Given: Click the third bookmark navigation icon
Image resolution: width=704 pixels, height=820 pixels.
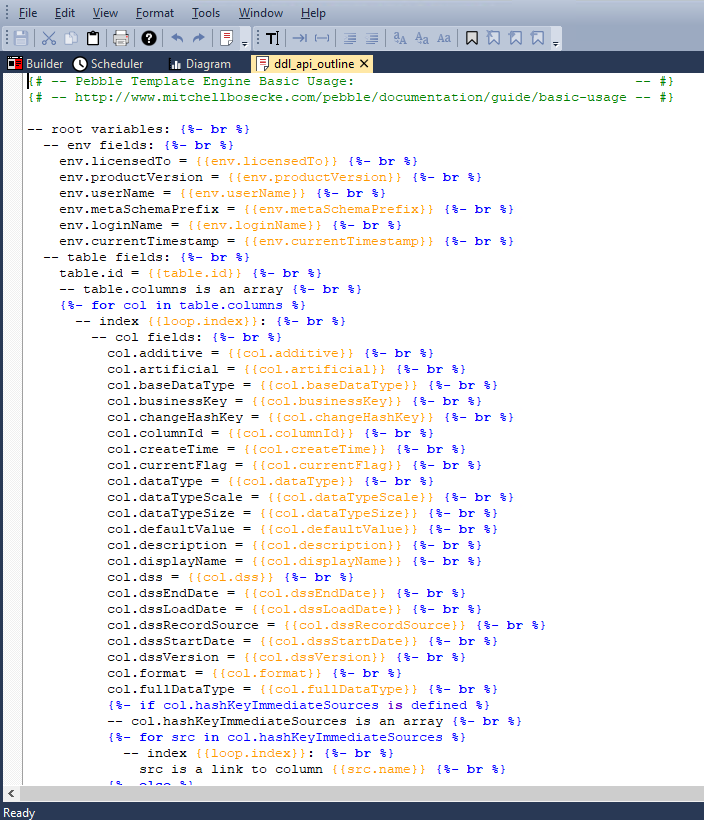Looking at the screenshot, I should click(x=515, y=38).
